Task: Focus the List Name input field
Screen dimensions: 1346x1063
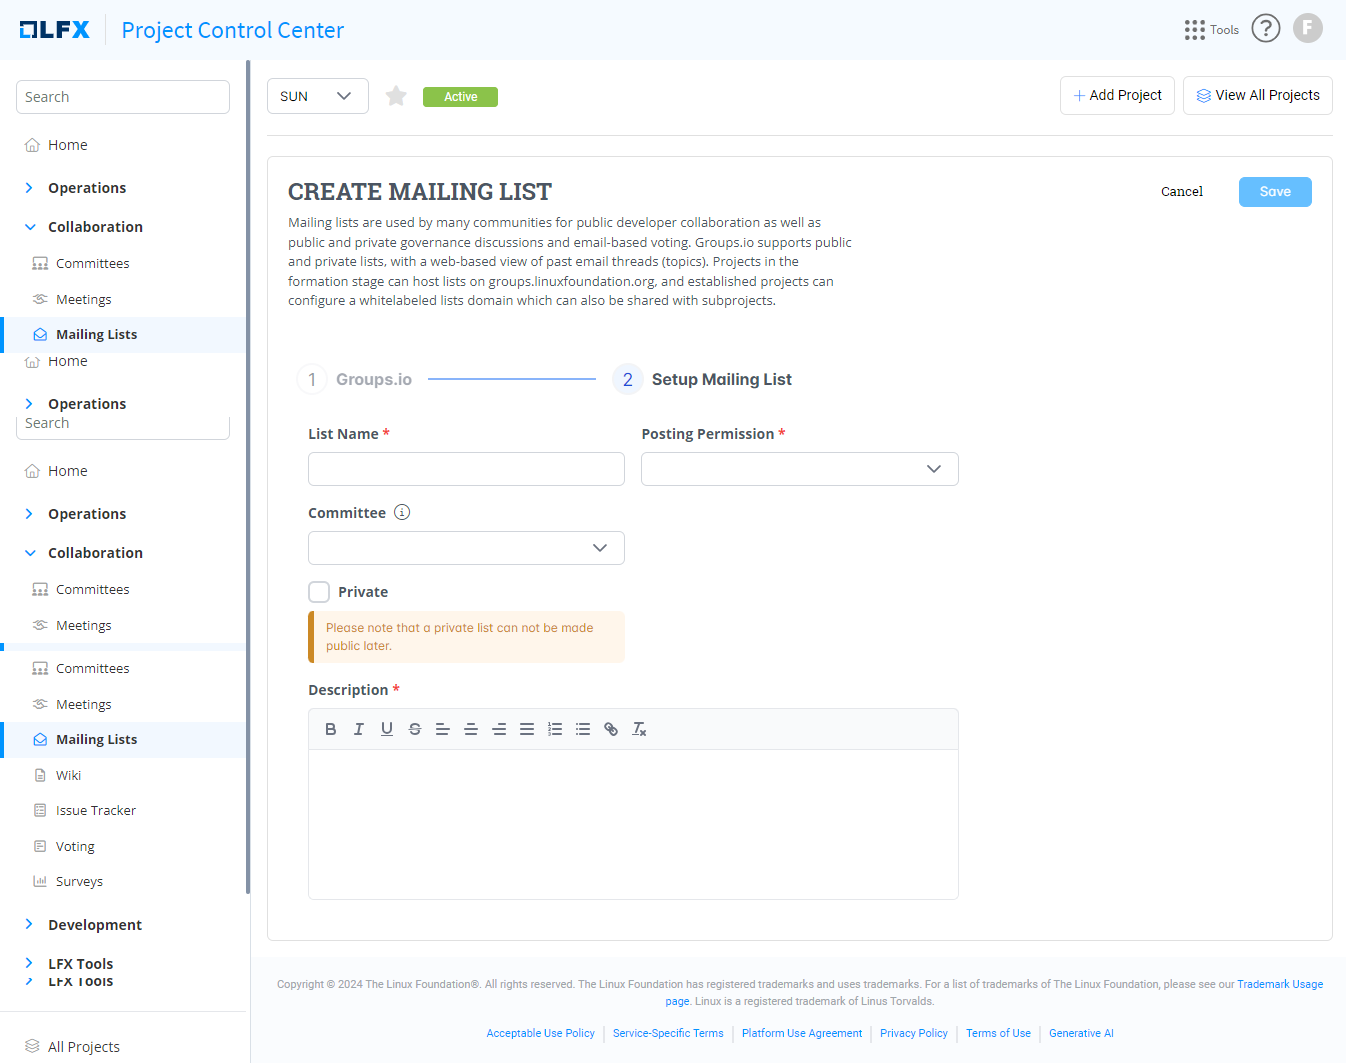Action: coord(466,469)
